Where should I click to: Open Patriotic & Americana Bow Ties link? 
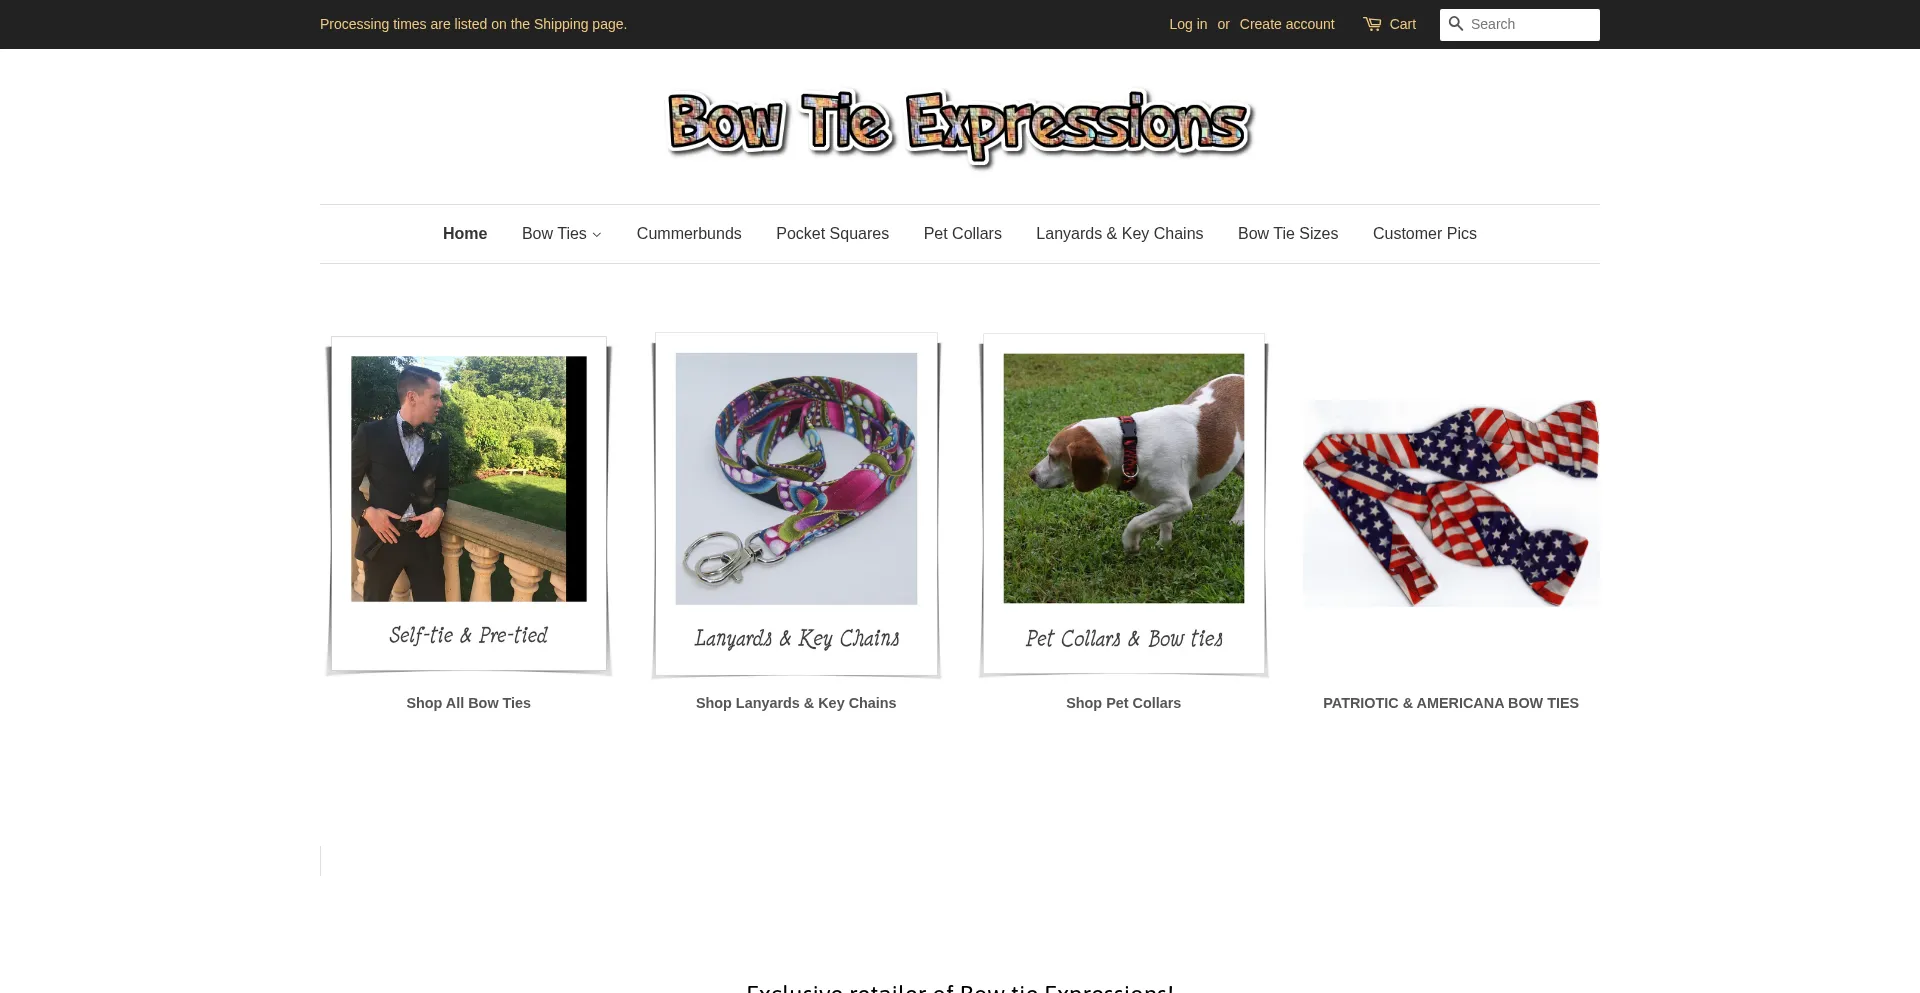1451,703
